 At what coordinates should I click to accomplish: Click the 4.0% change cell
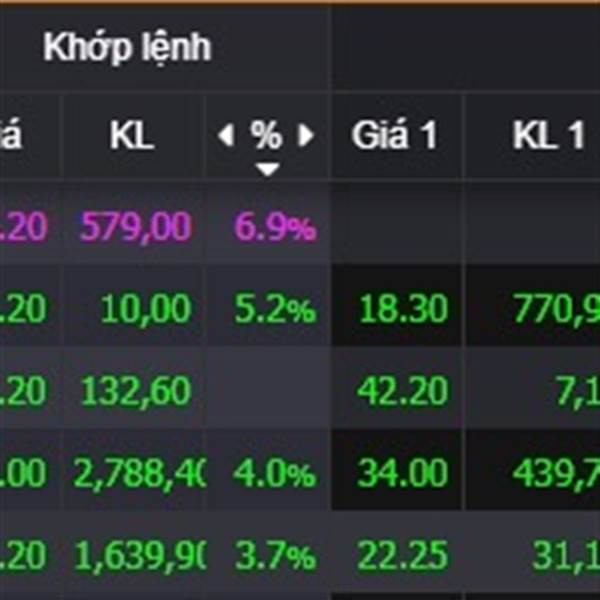(x=275, y=473)
